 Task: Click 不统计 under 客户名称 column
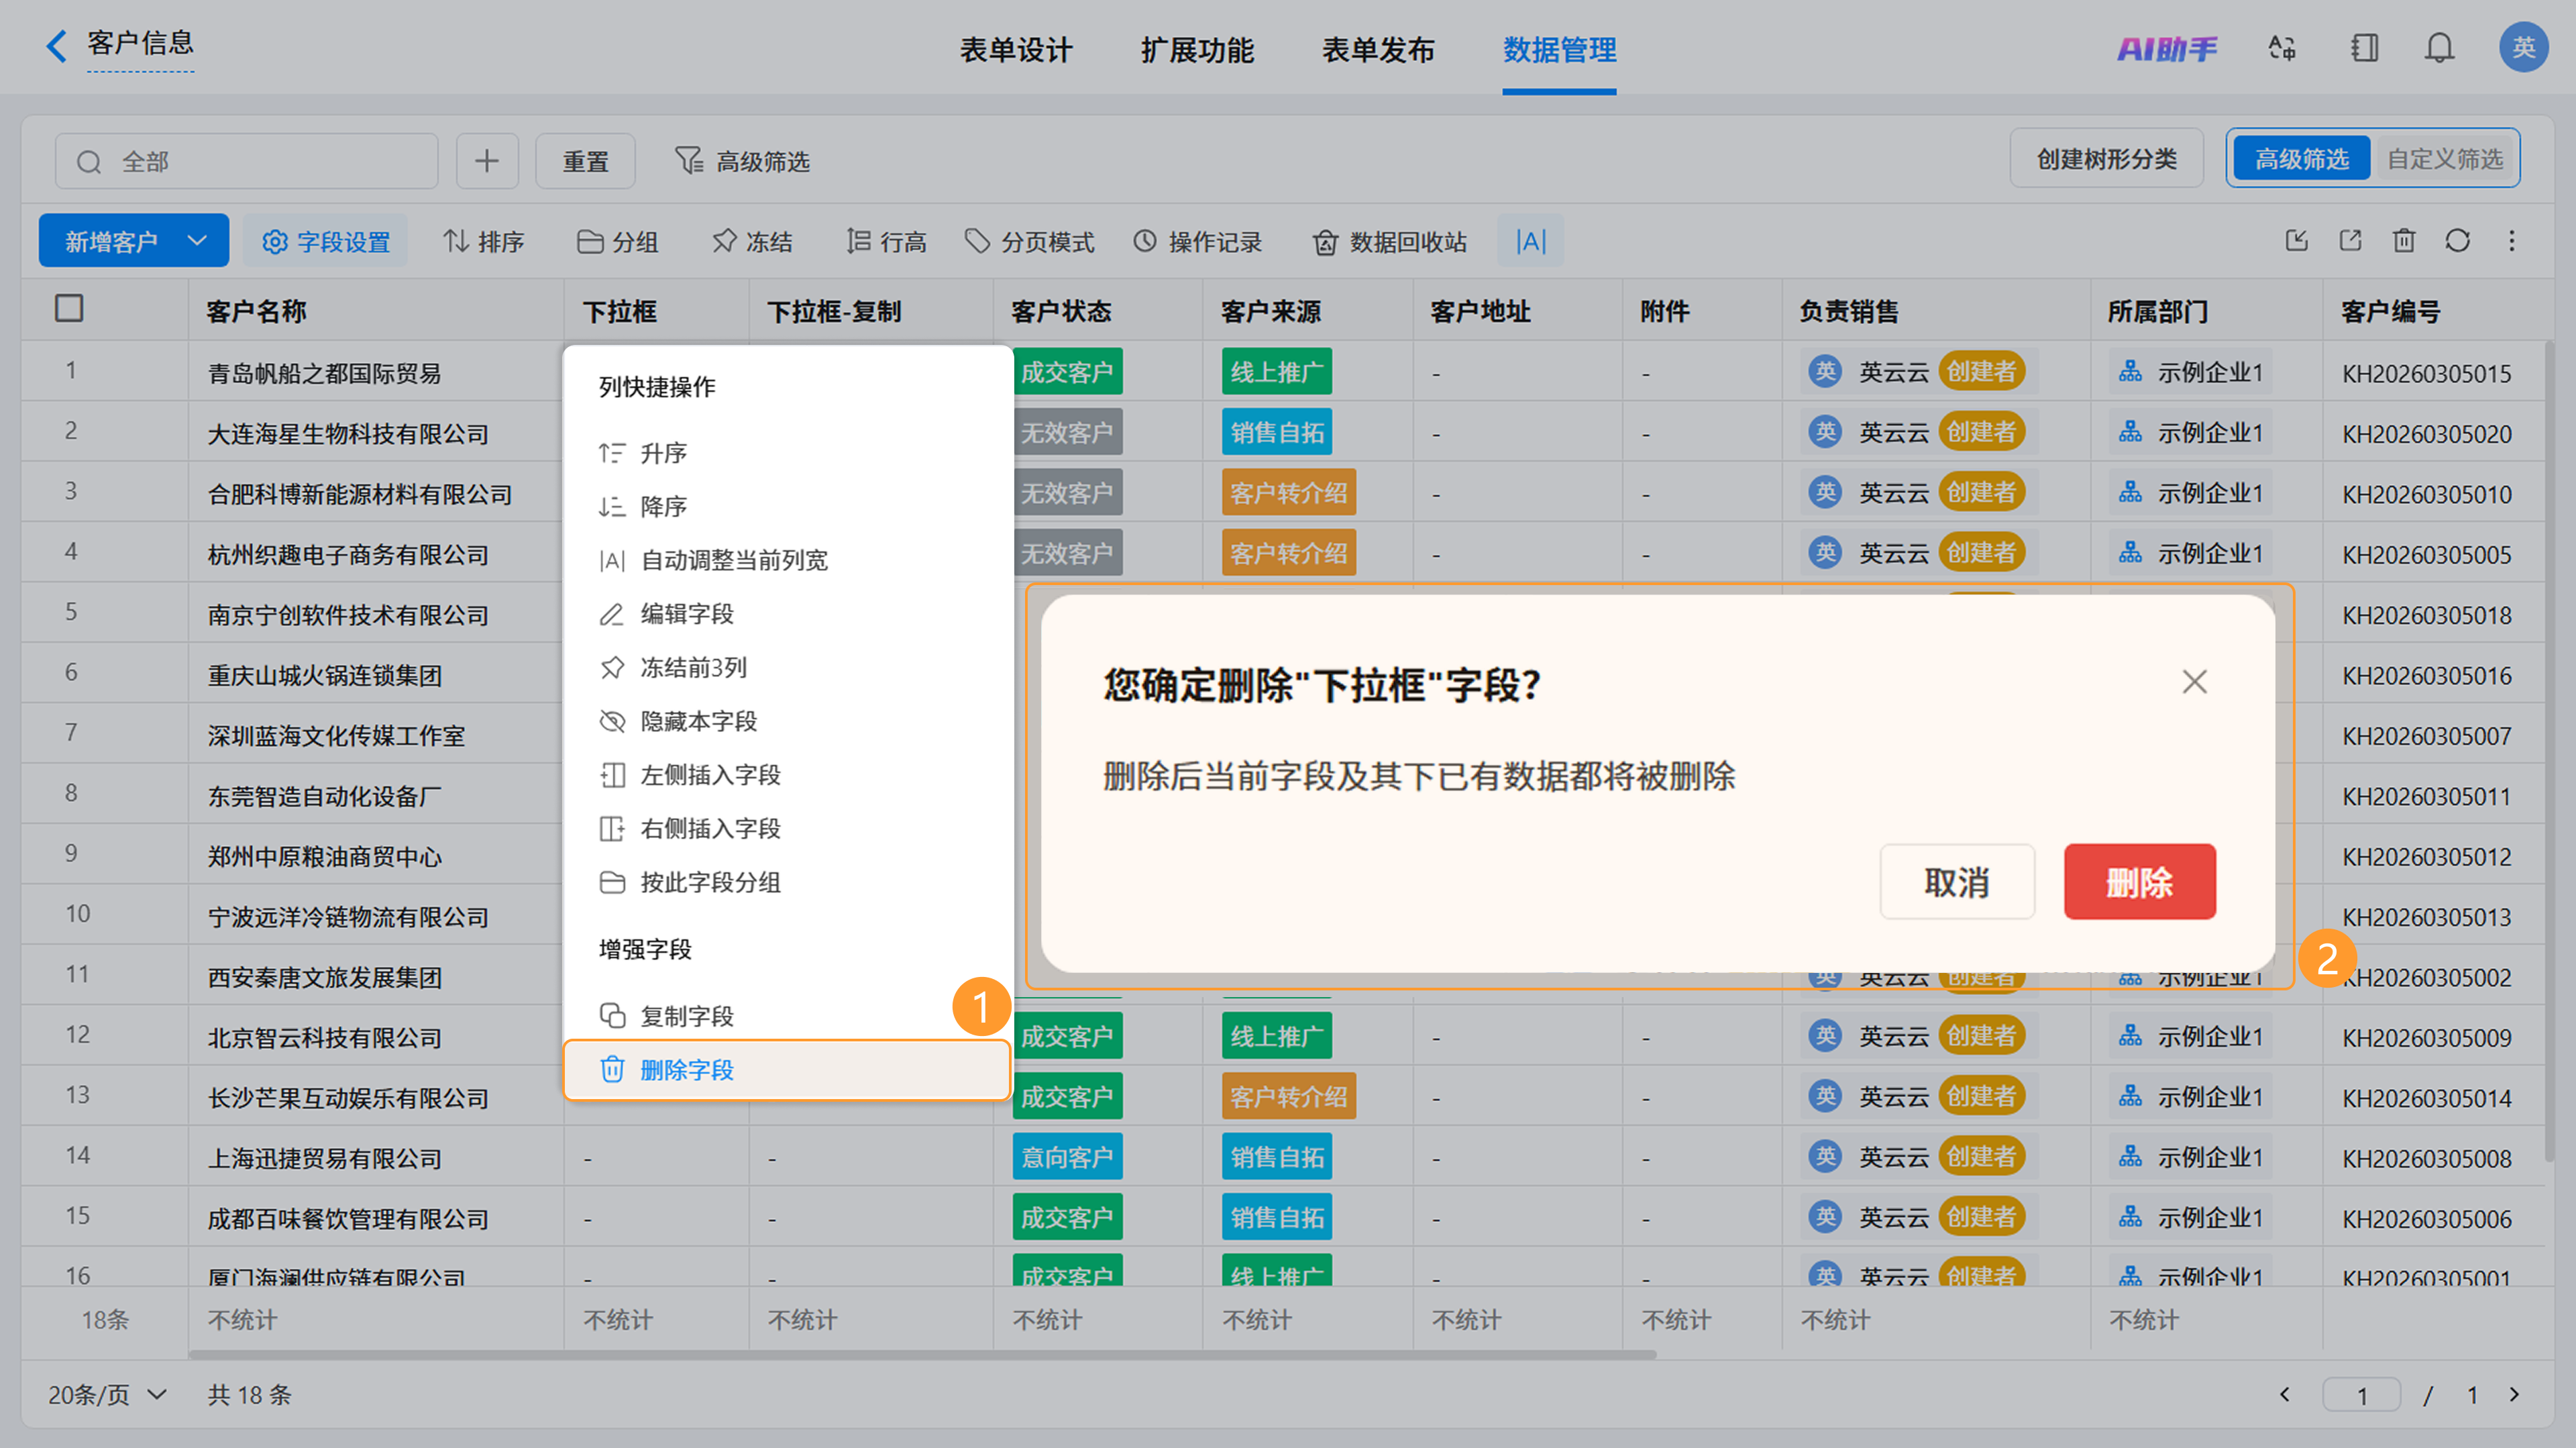pos(242,1320)
